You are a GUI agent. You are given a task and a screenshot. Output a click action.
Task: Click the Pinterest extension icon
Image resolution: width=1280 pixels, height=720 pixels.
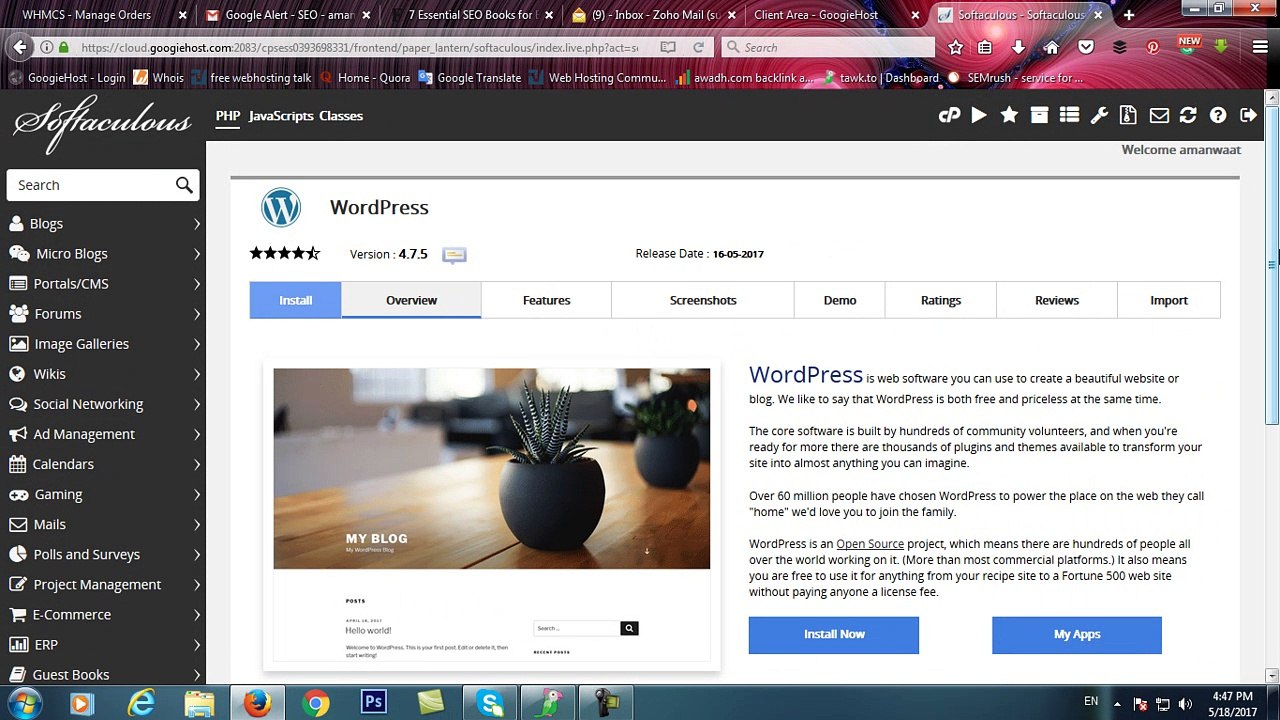(1153, 47)
